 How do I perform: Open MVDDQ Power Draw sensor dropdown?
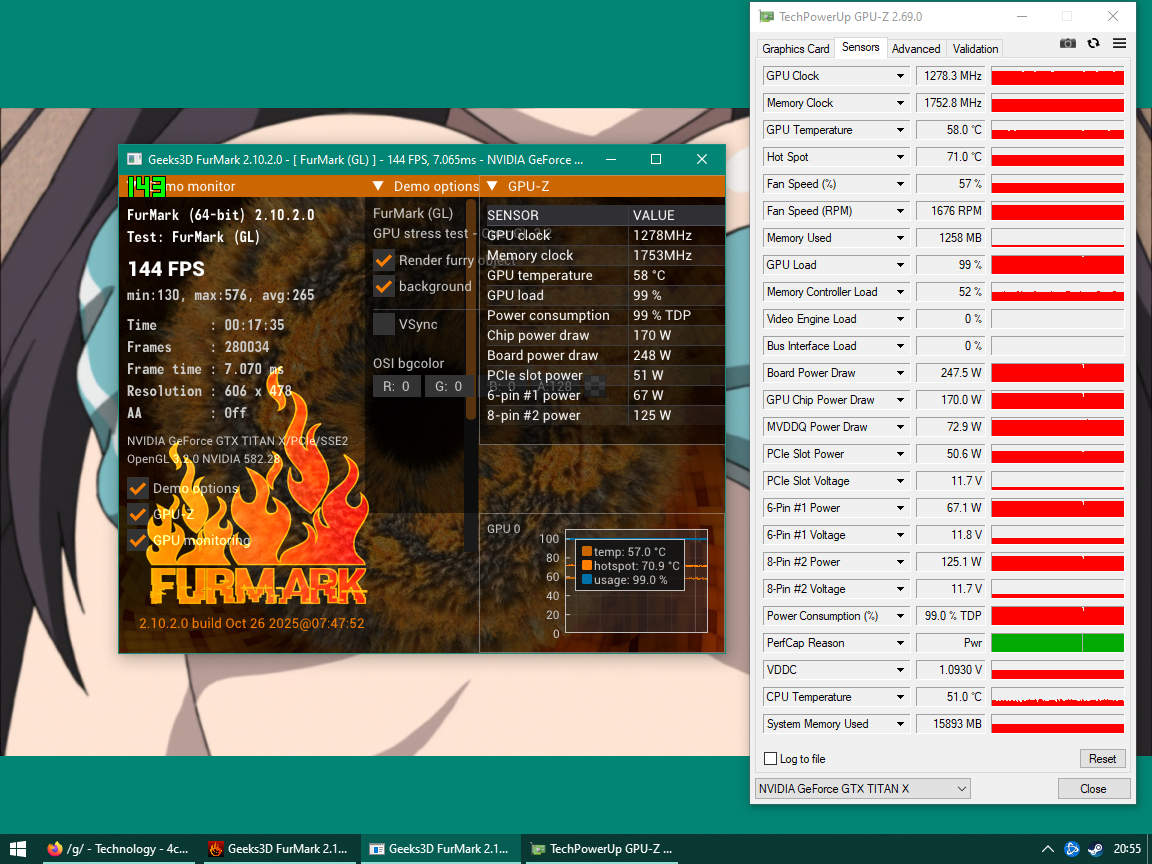[x=836, y=427]
